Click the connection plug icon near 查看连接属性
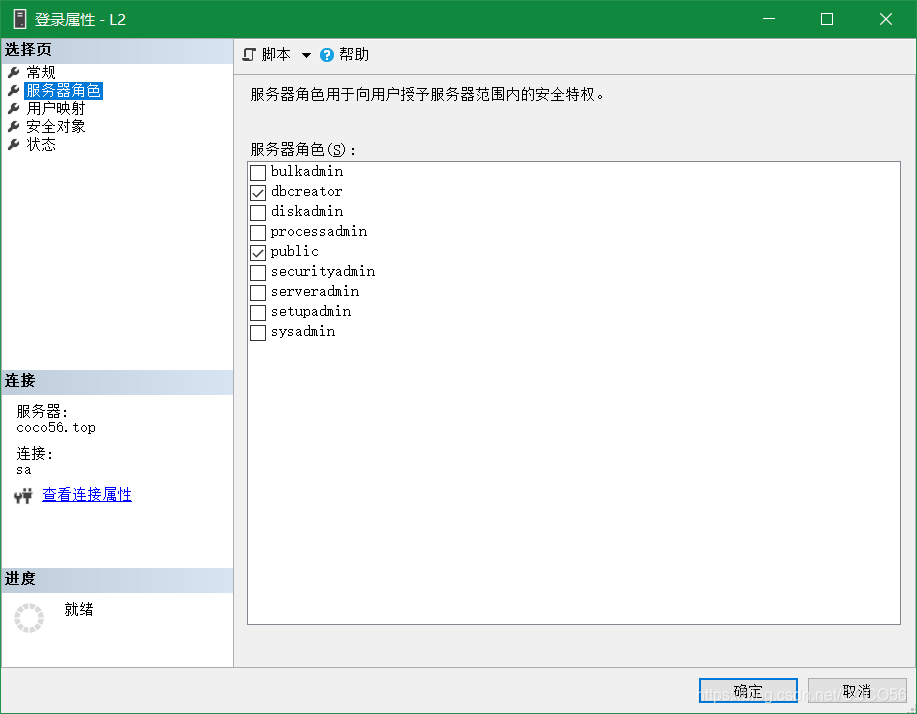 click(x=23, y=496)
